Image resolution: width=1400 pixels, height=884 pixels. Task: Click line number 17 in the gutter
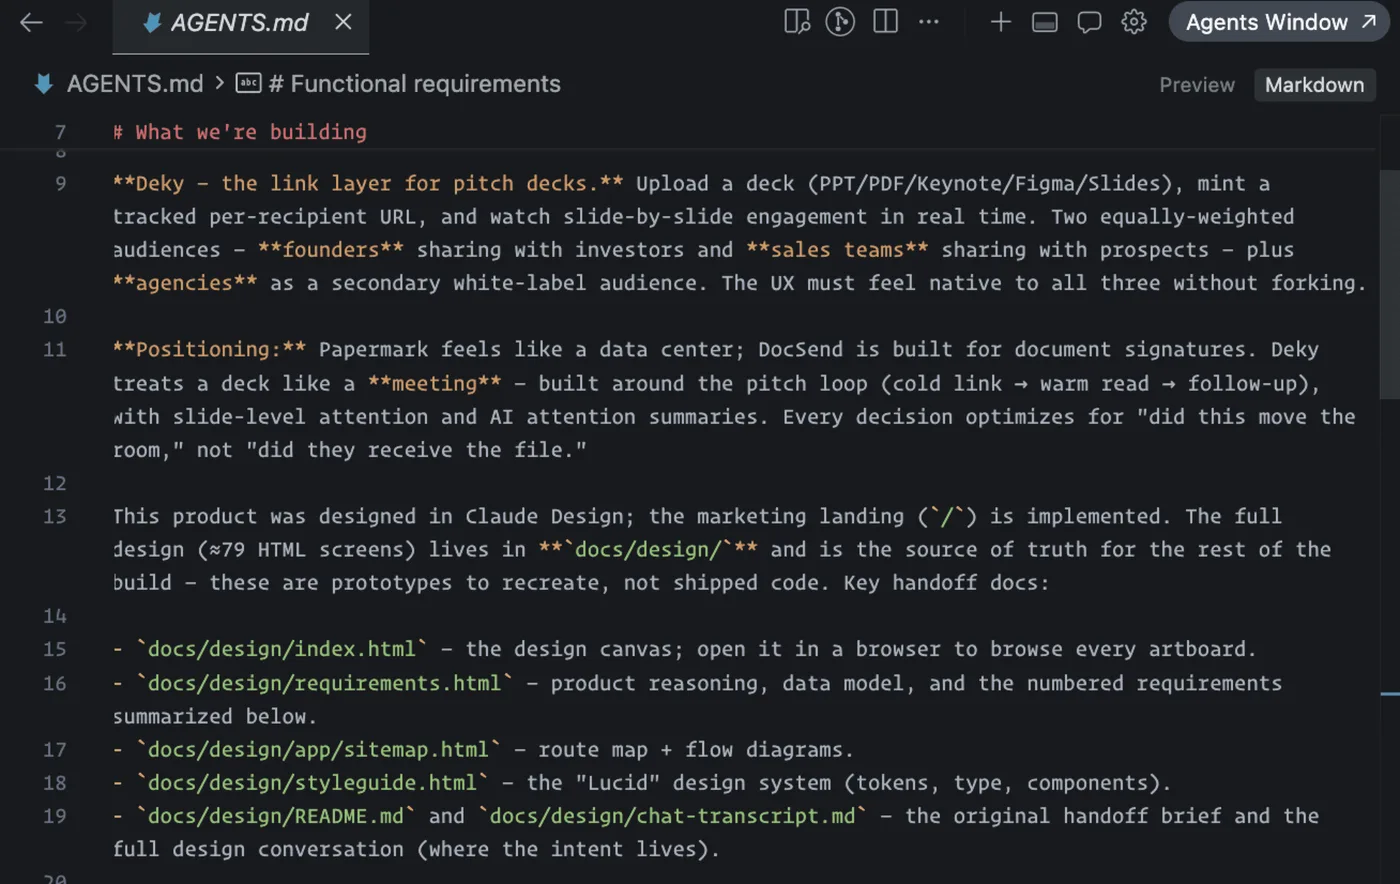click(55, 749)
